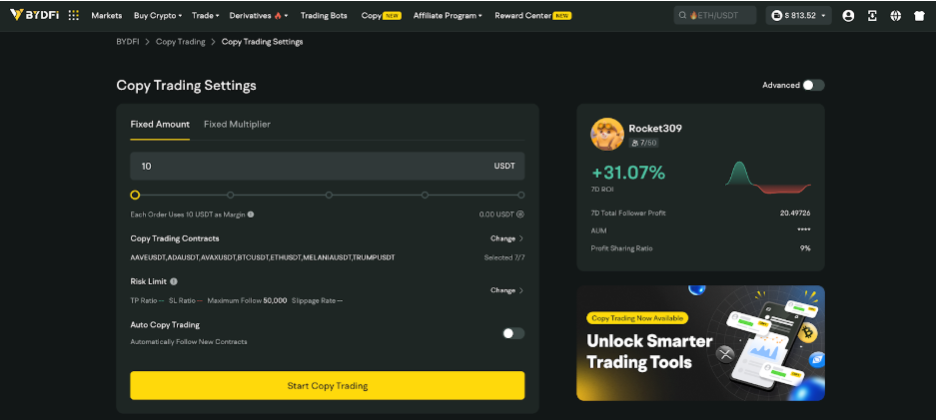Open the apps grid menu icon
Viewport: 936px width, 420px height.
(x=73, y=16)
